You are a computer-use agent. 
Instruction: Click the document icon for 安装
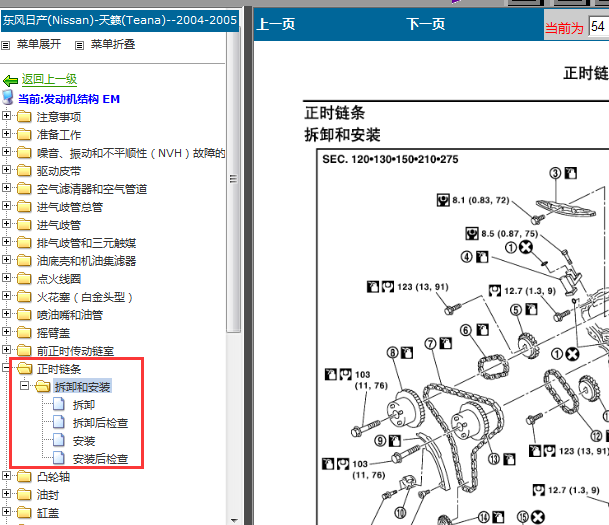click(x=59, y=440)
